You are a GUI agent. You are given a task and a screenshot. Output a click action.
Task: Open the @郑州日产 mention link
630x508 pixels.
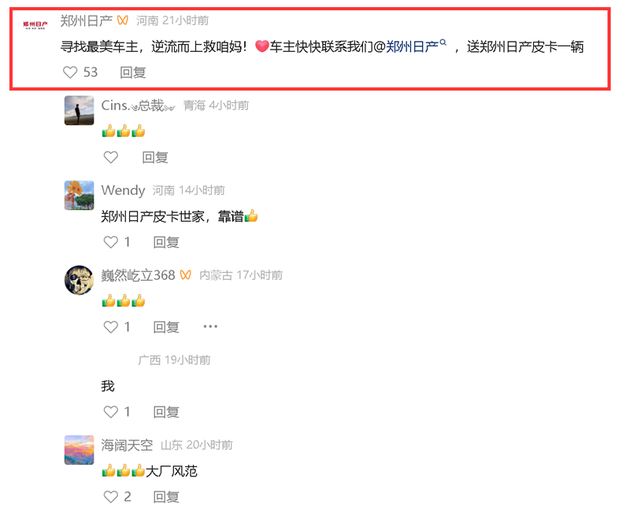(x=411, y=47)
